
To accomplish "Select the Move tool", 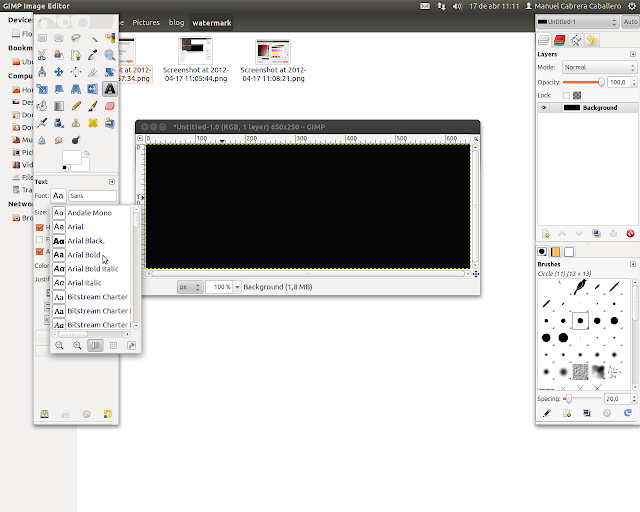I will (x=59, y=72).
